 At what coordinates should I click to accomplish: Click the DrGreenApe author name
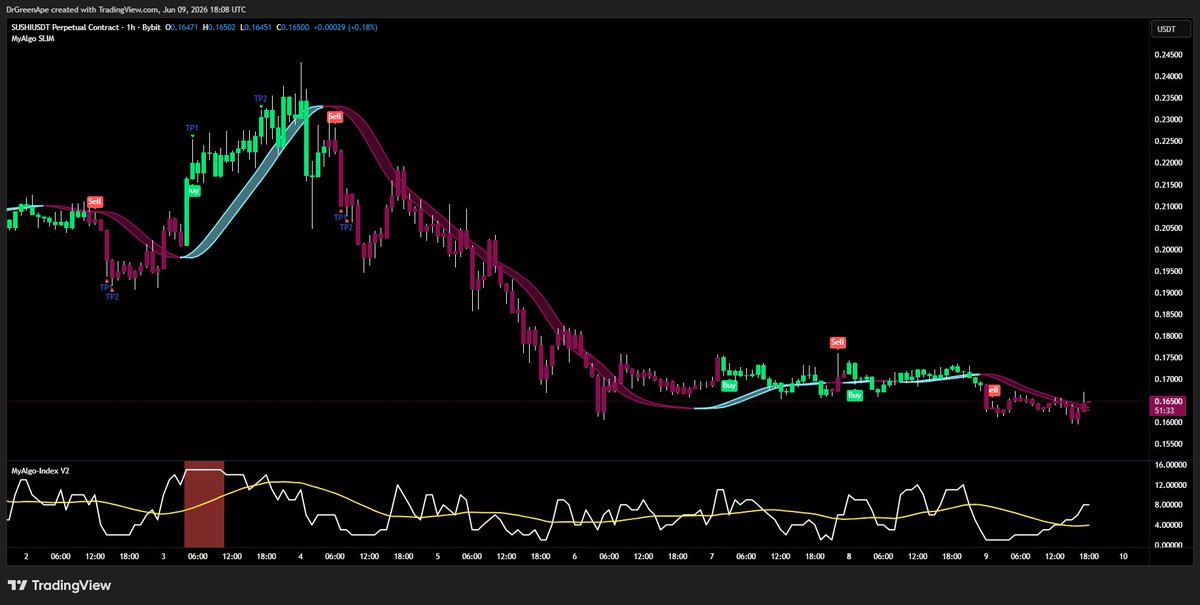coord(28,8)
